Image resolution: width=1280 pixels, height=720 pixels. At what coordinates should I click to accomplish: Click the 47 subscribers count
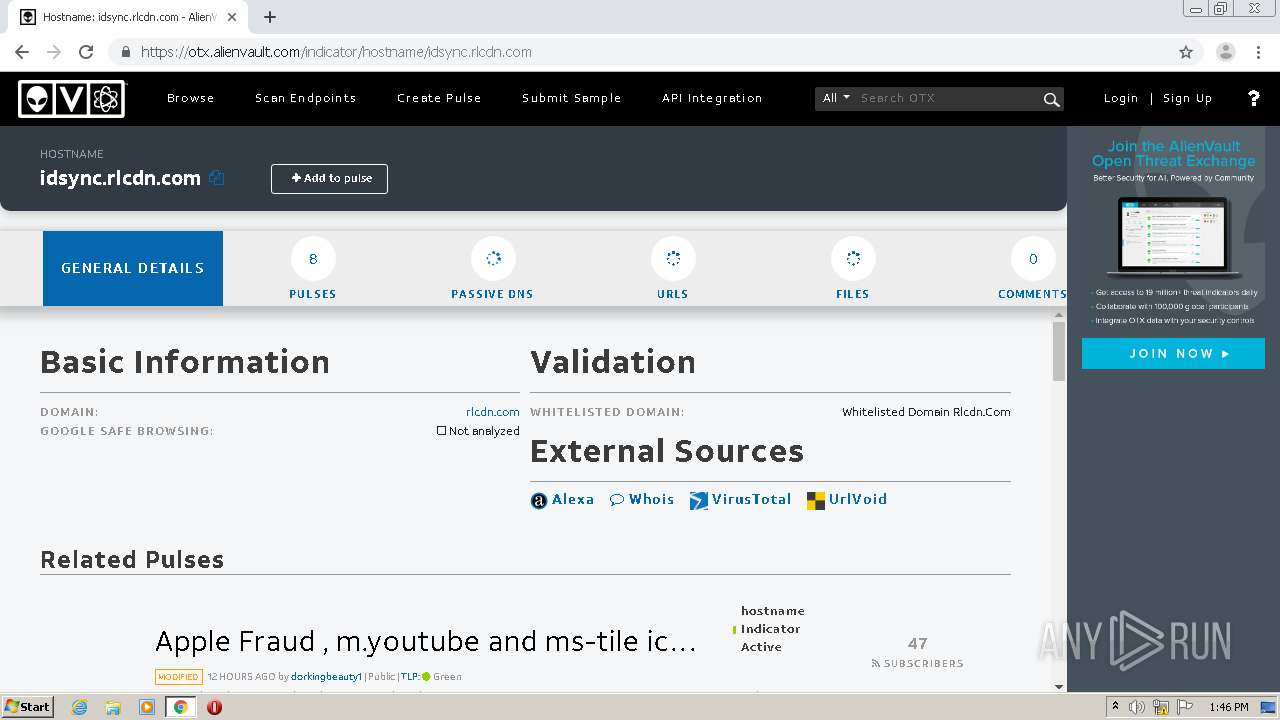[x=917, y=644]
